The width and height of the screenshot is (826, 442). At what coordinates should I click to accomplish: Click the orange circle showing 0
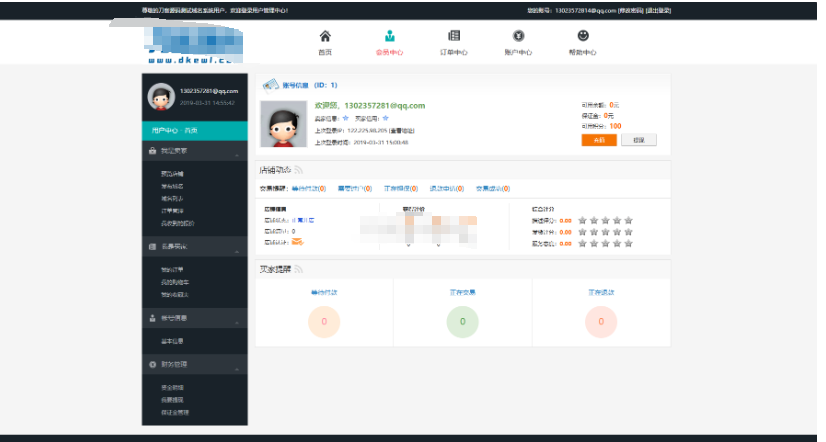coord(324,322)
